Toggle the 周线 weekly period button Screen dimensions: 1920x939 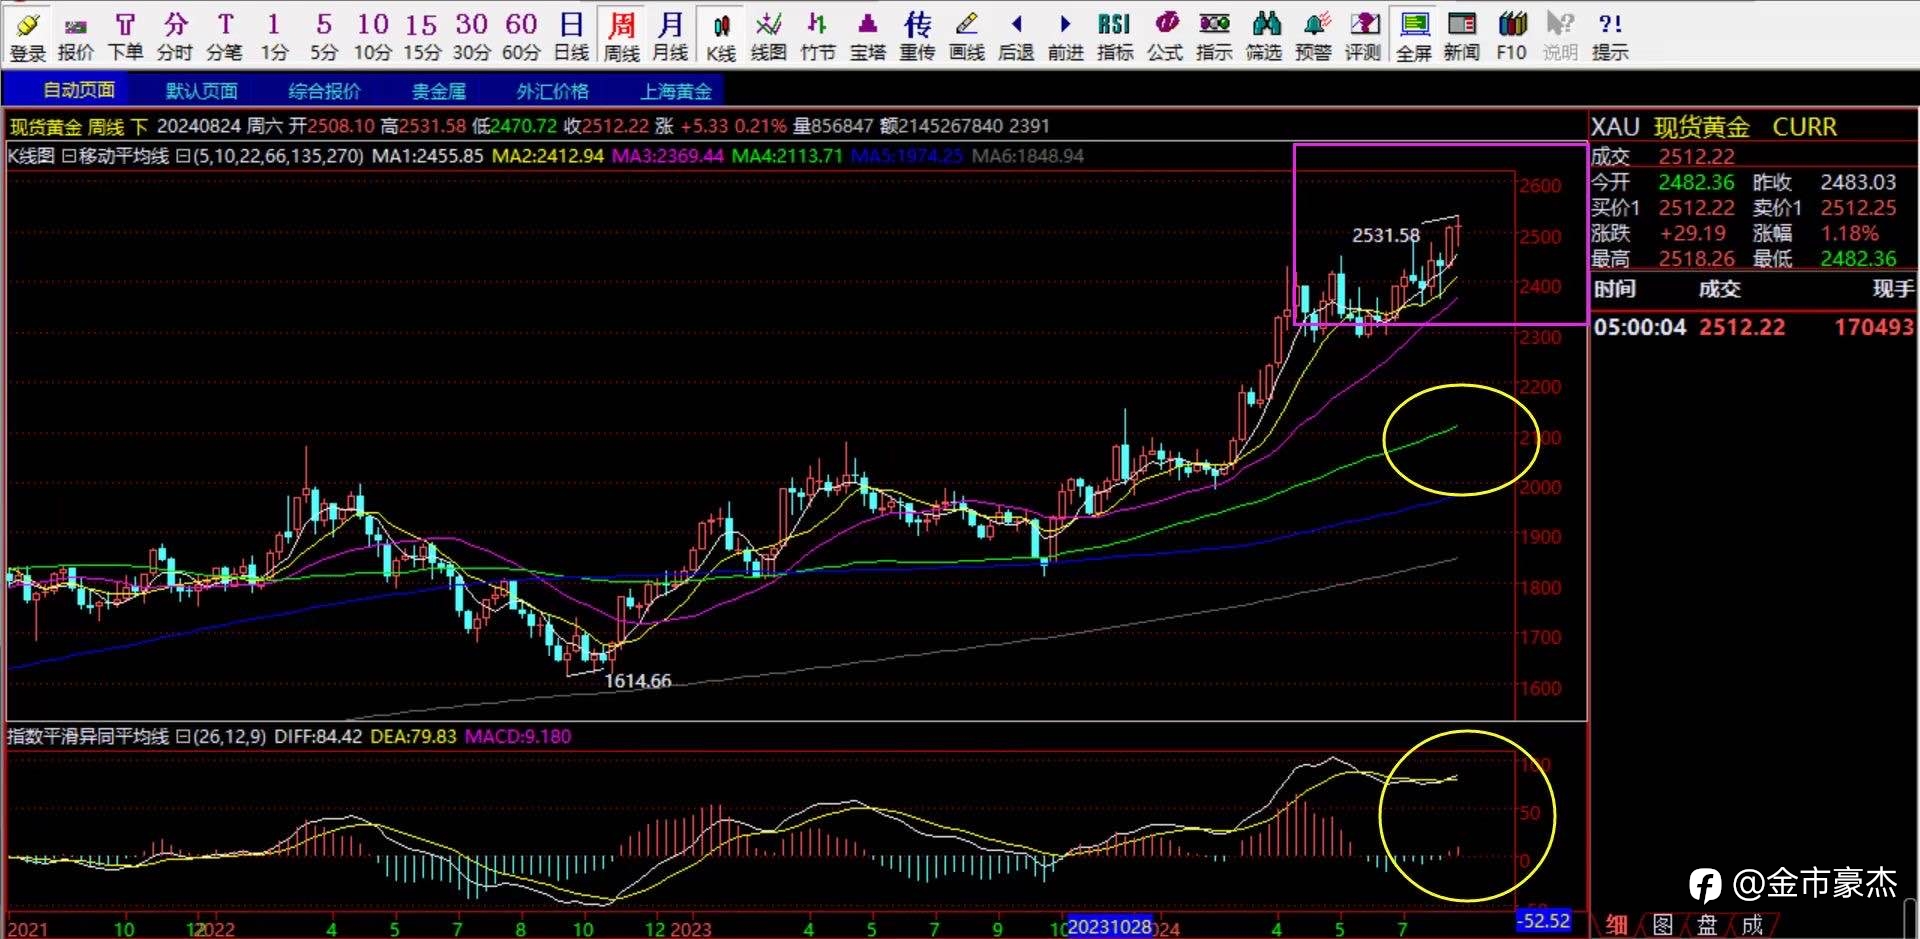pyautogui.click(x=622, y=36)
